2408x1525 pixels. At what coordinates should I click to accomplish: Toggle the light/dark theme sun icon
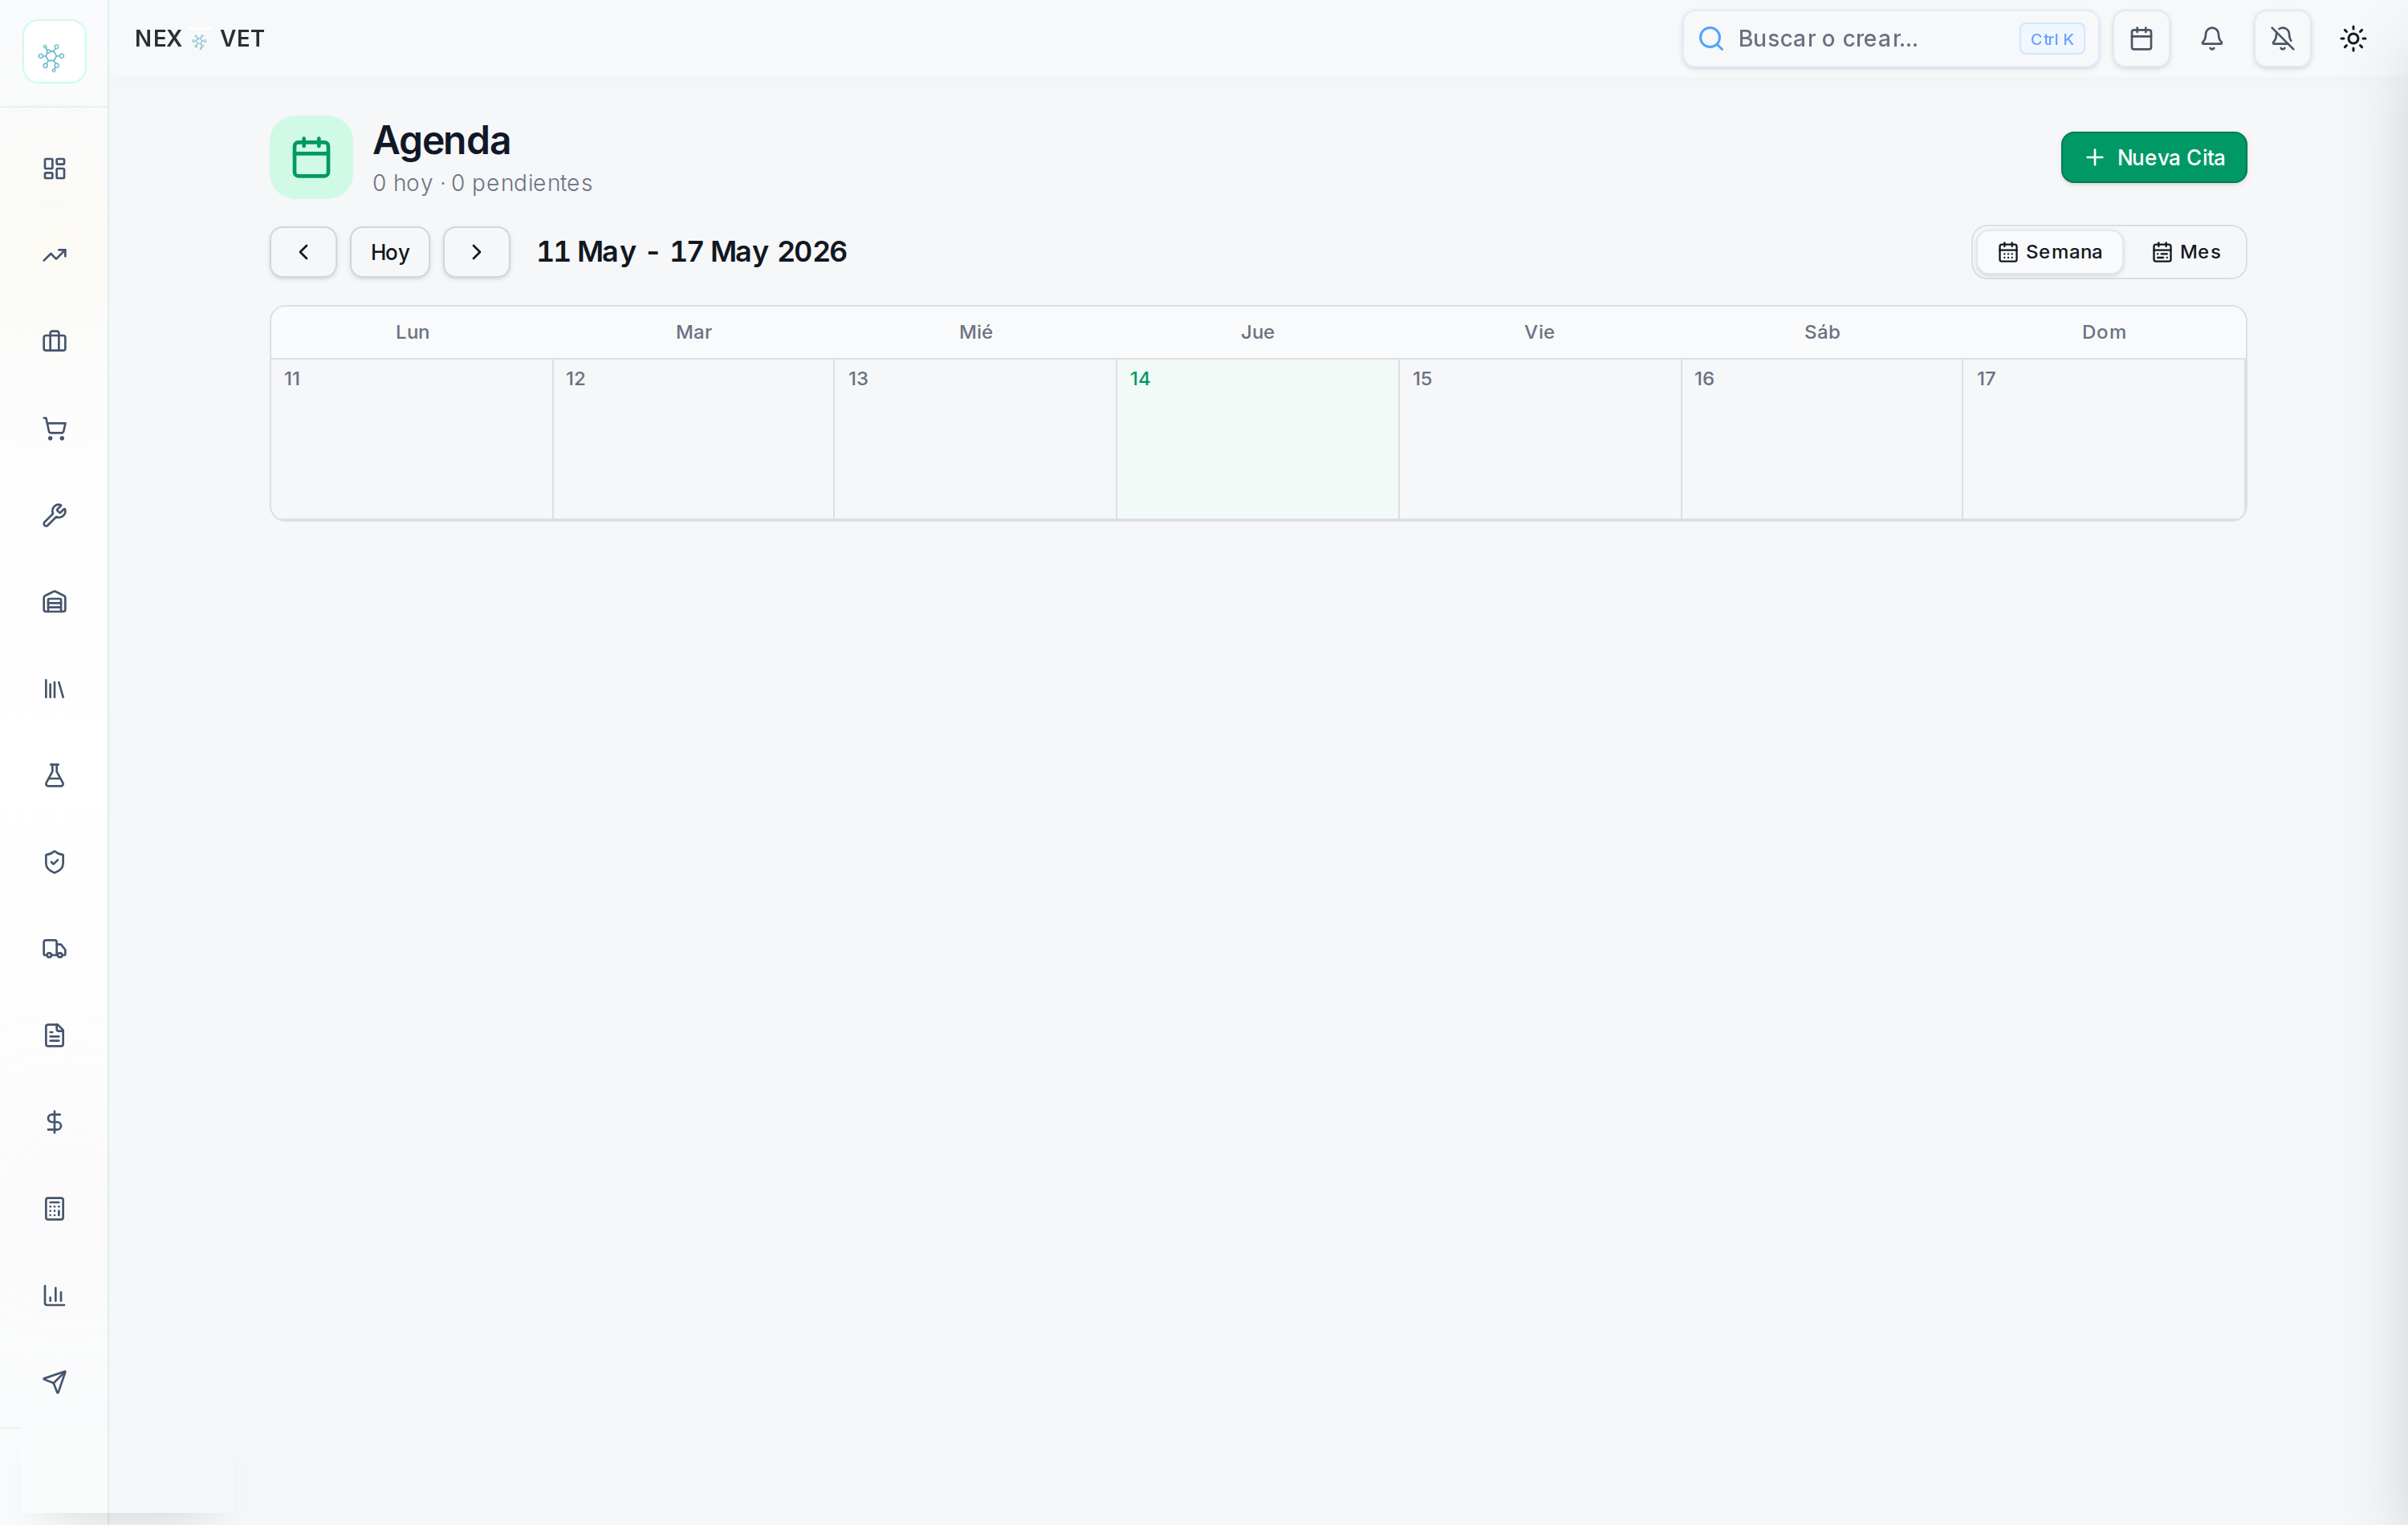[2353, 39]
